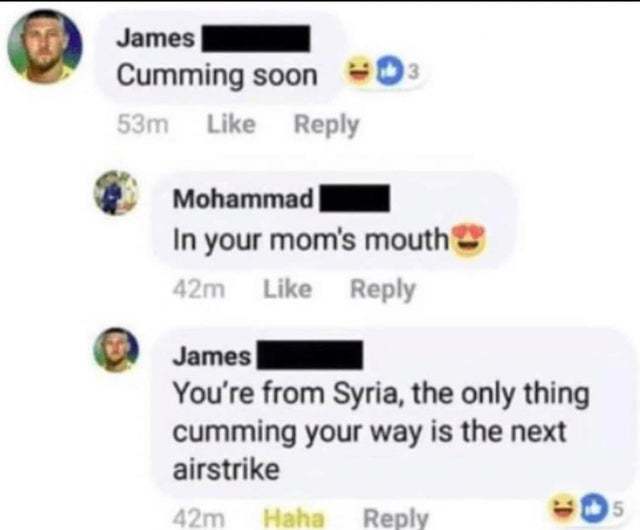Open Mohammad's profile name link

tap(243, 198)
